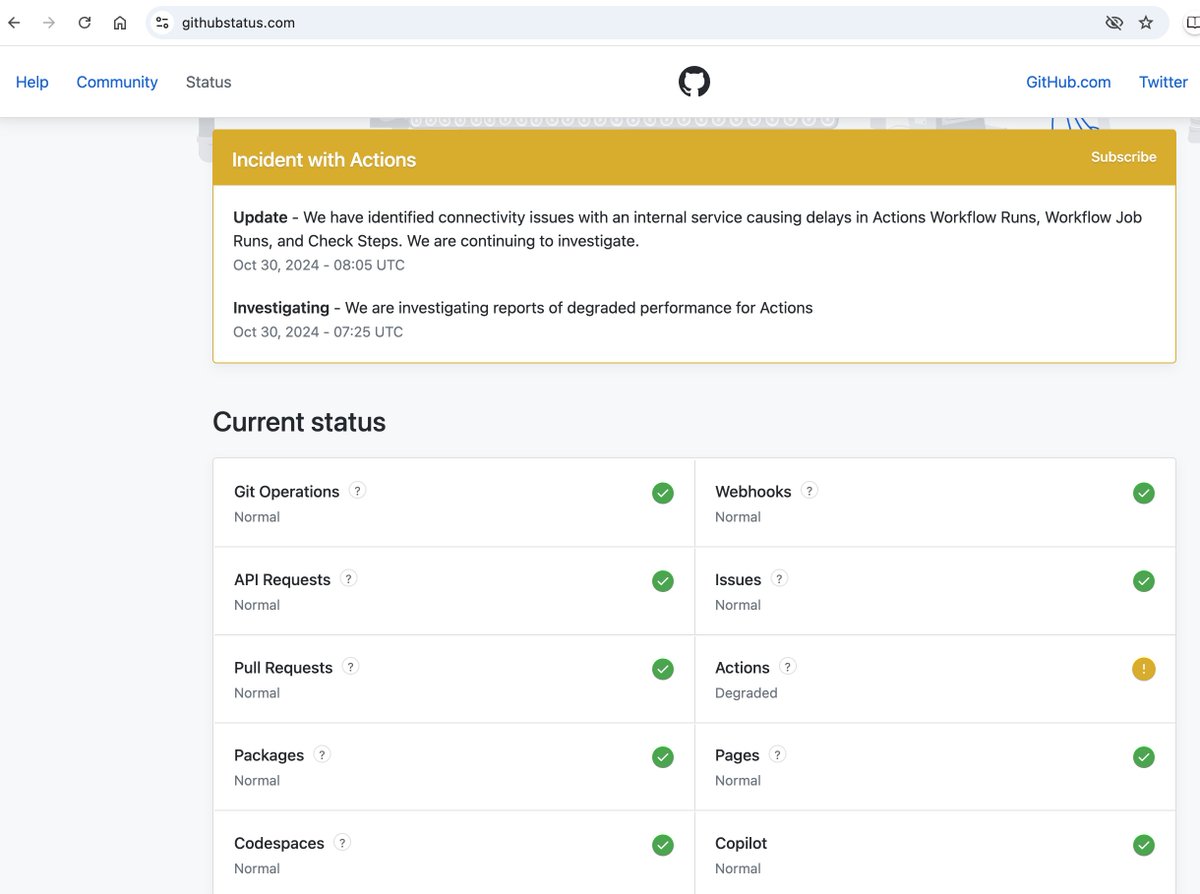Viewport: 1200px width, 894px height.
Task: Click the Current status heading
Action: 299,422
